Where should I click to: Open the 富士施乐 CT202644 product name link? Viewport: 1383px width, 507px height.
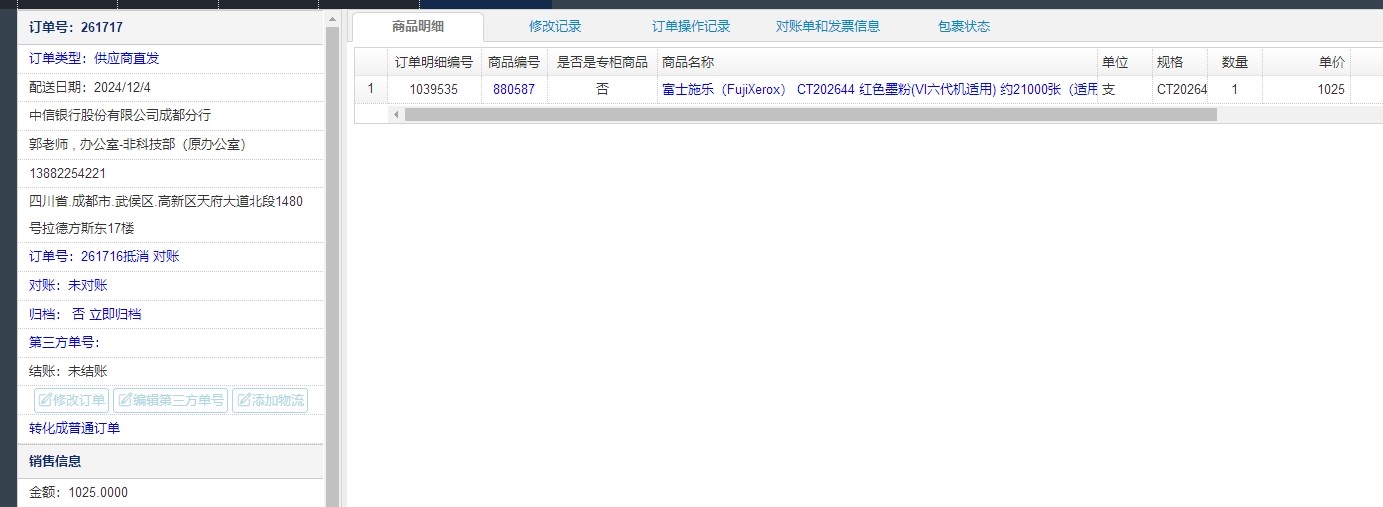(x=879, y=89)
